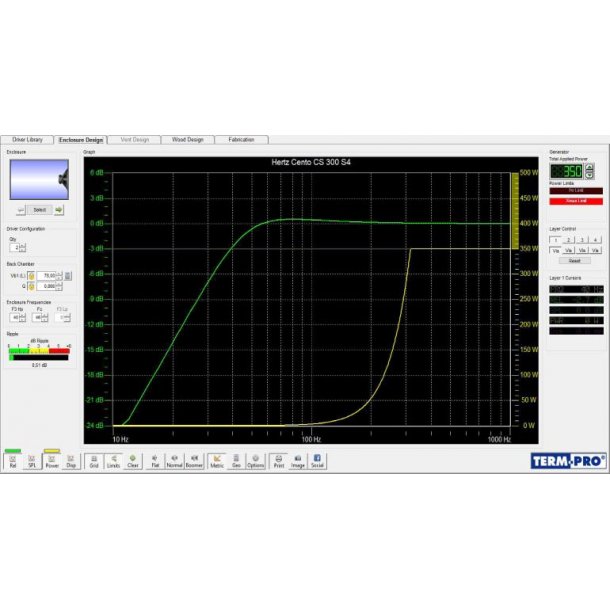The height and width of the screenshot is (610, 610).
Task: Click the Term-Pro logo
Action: (568, 461)
